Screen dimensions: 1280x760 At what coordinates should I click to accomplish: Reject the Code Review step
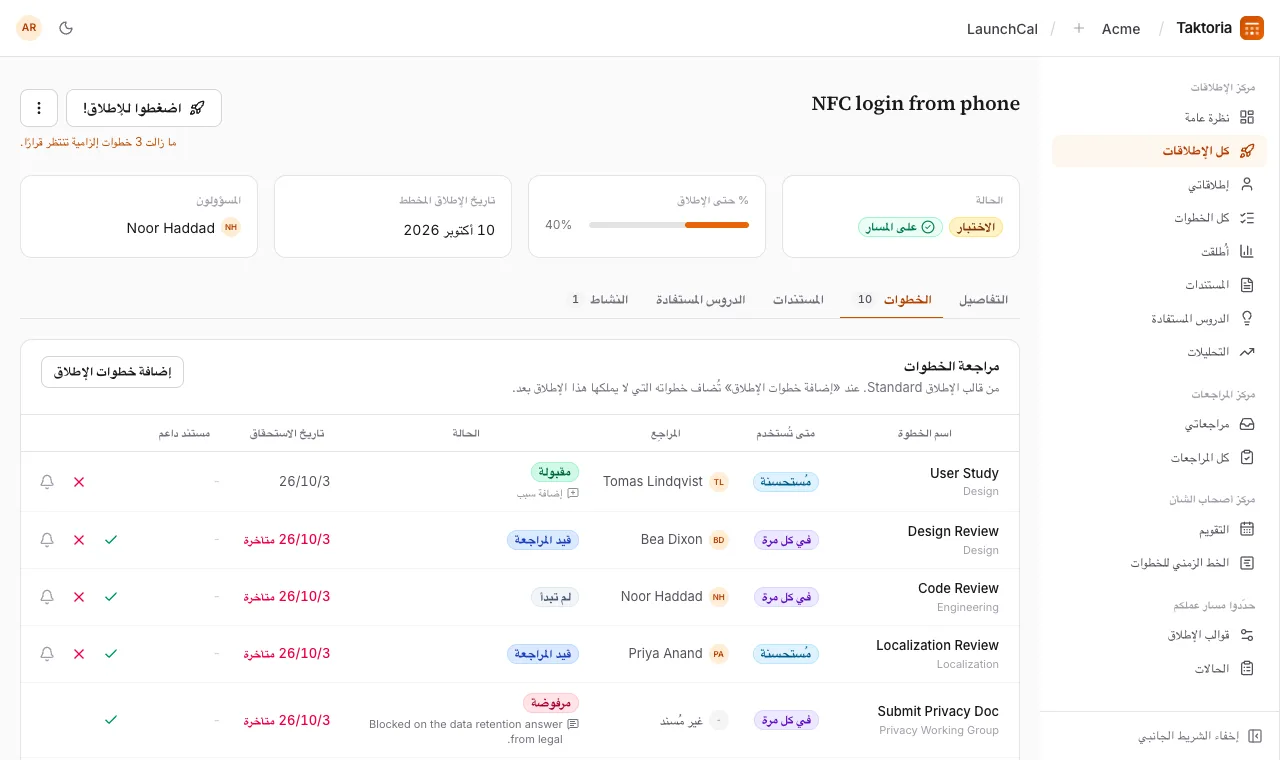(79, 597)
